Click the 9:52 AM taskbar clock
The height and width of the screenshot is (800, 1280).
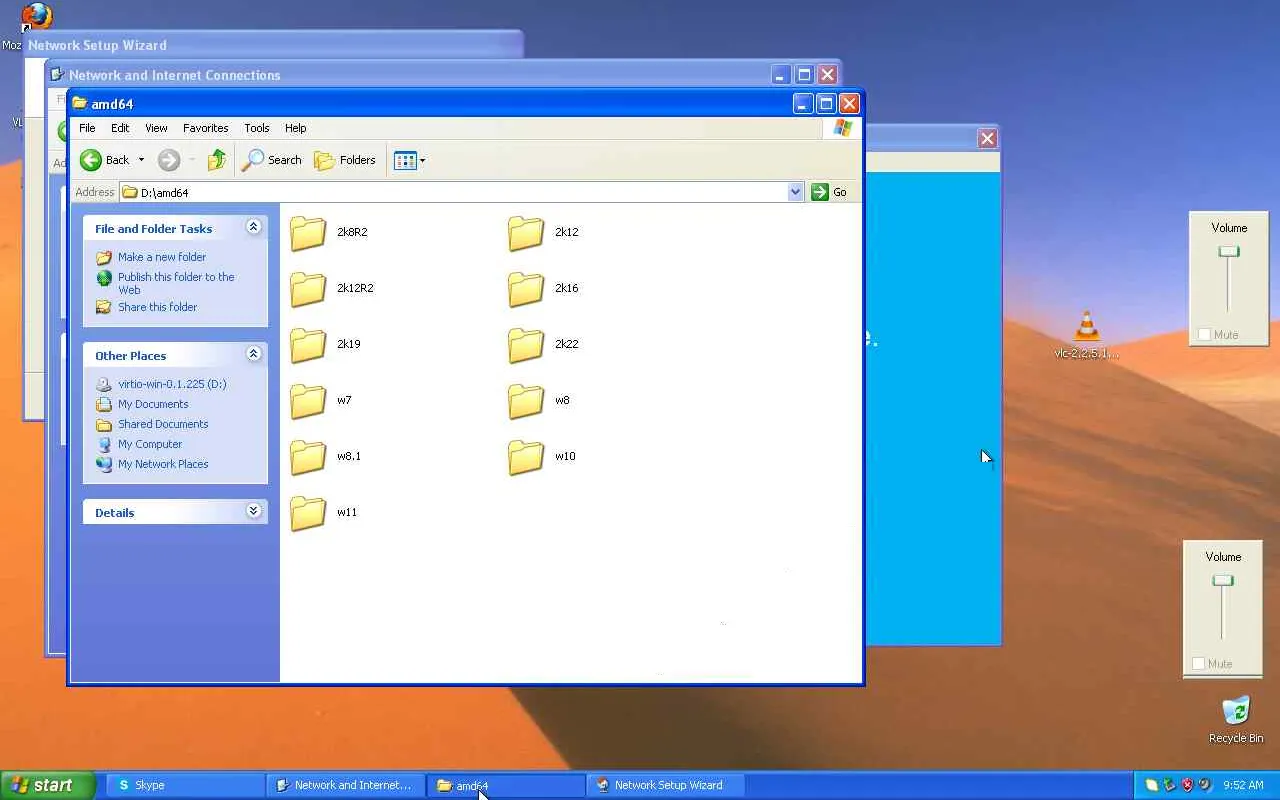click(x=1243, y=785)
